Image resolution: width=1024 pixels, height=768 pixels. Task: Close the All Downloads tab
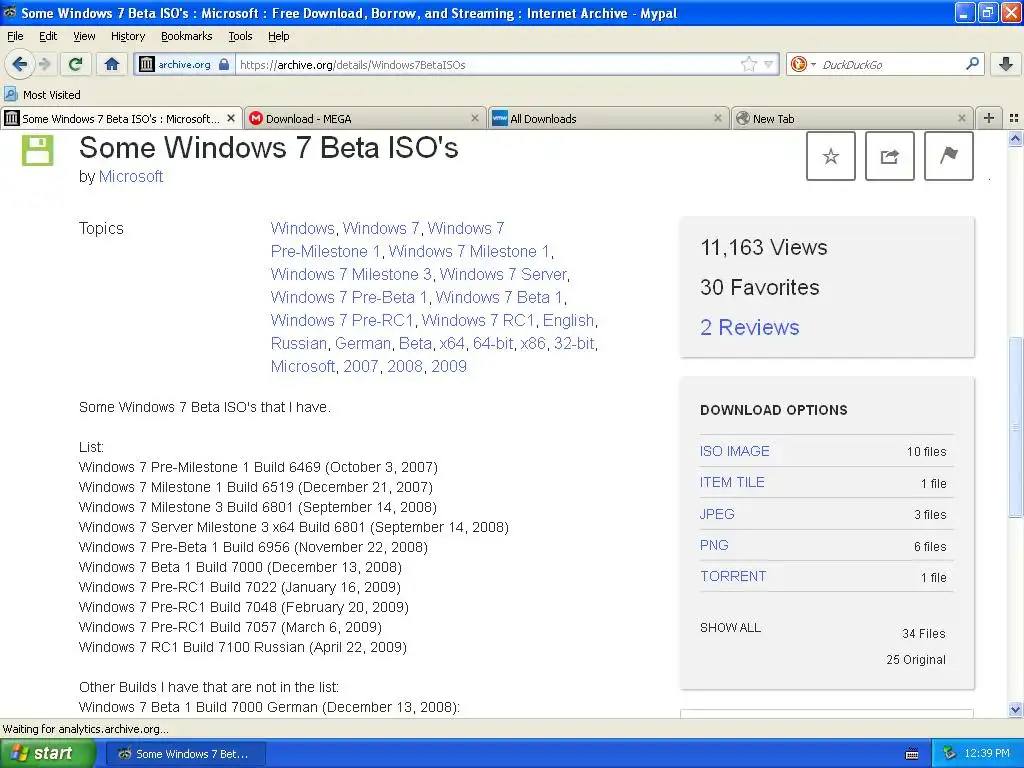point(718,118)
